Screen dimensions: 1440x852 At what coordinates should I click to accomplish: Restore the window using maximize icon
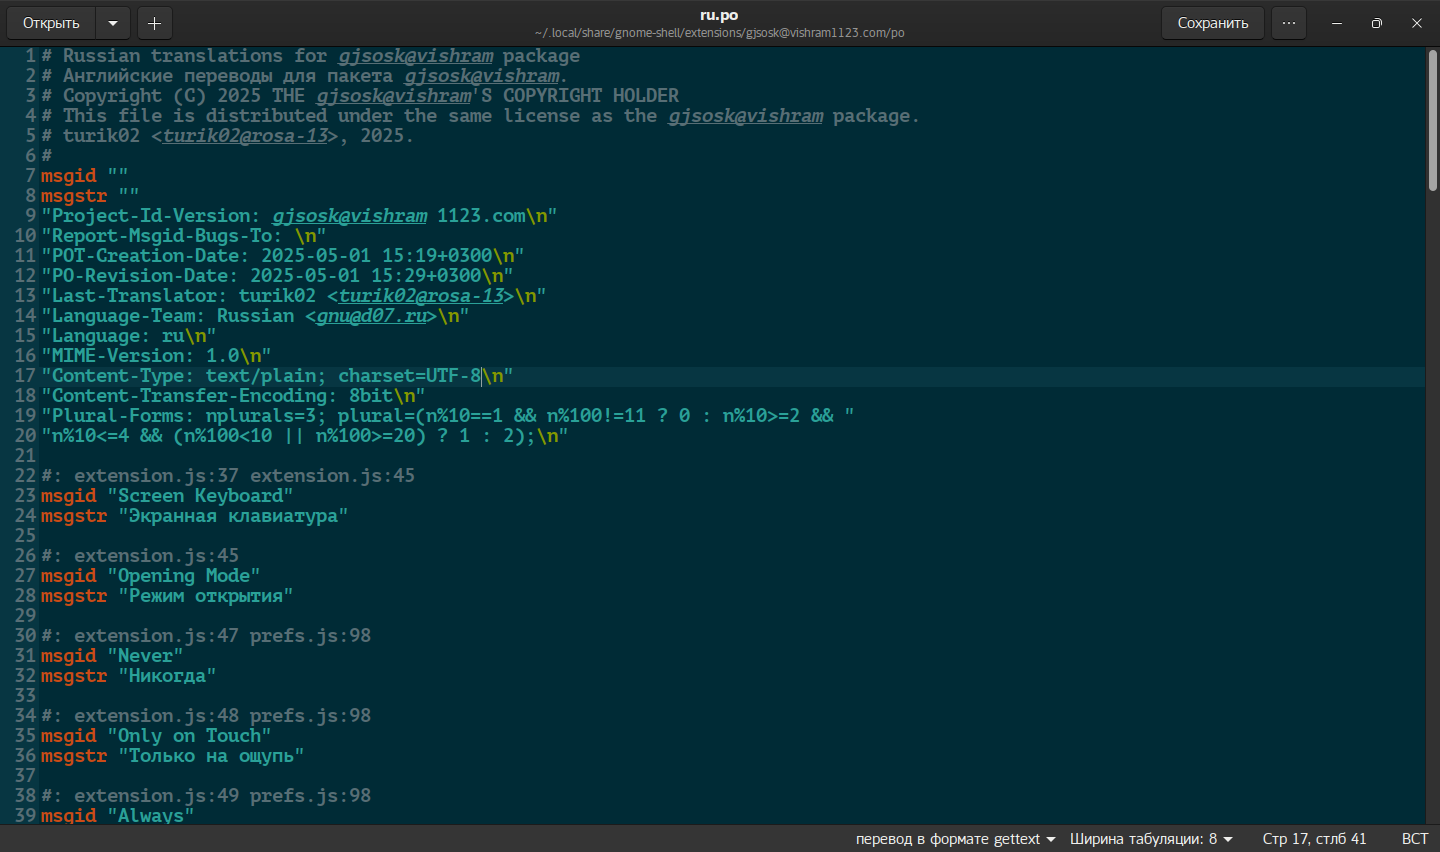[x=1377, y=23]
